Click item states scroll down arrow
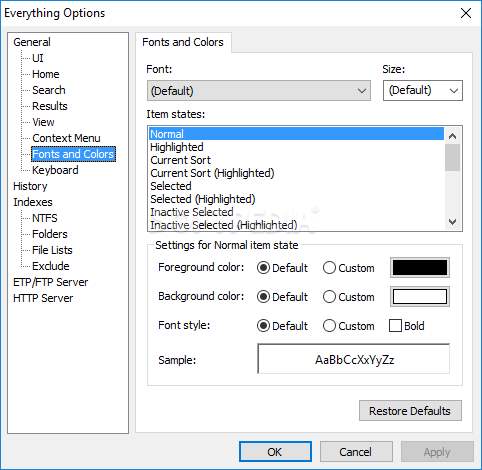 point(453,222)
